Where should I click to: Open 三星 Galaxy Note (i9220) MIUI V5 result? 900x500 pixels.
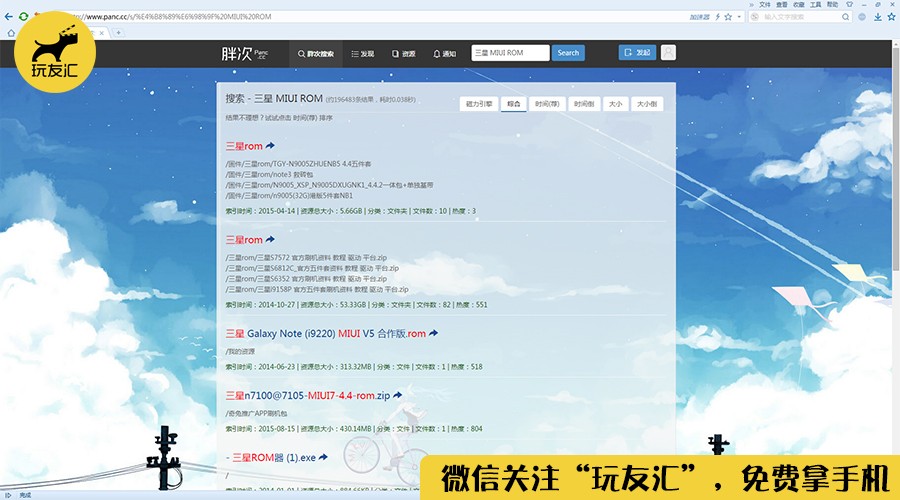pos(325,334)
